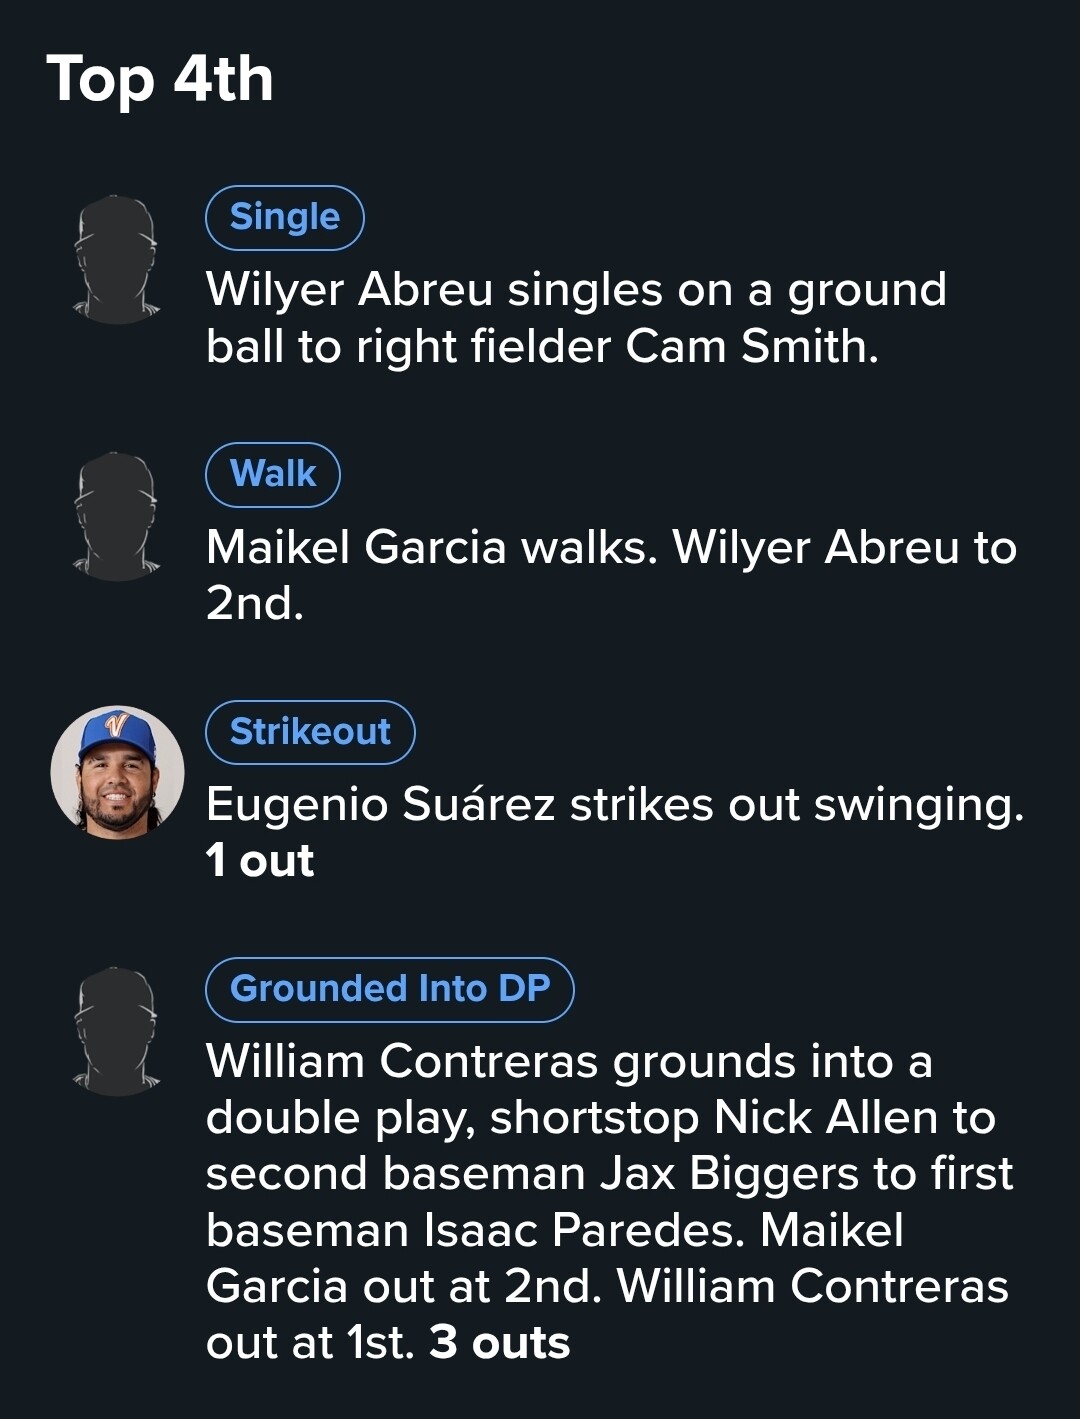The width and height of the screenshot is (1080, 1419).
Task: Tap the silhouette avatar beside the Walk play
Action: click(117, 516)
